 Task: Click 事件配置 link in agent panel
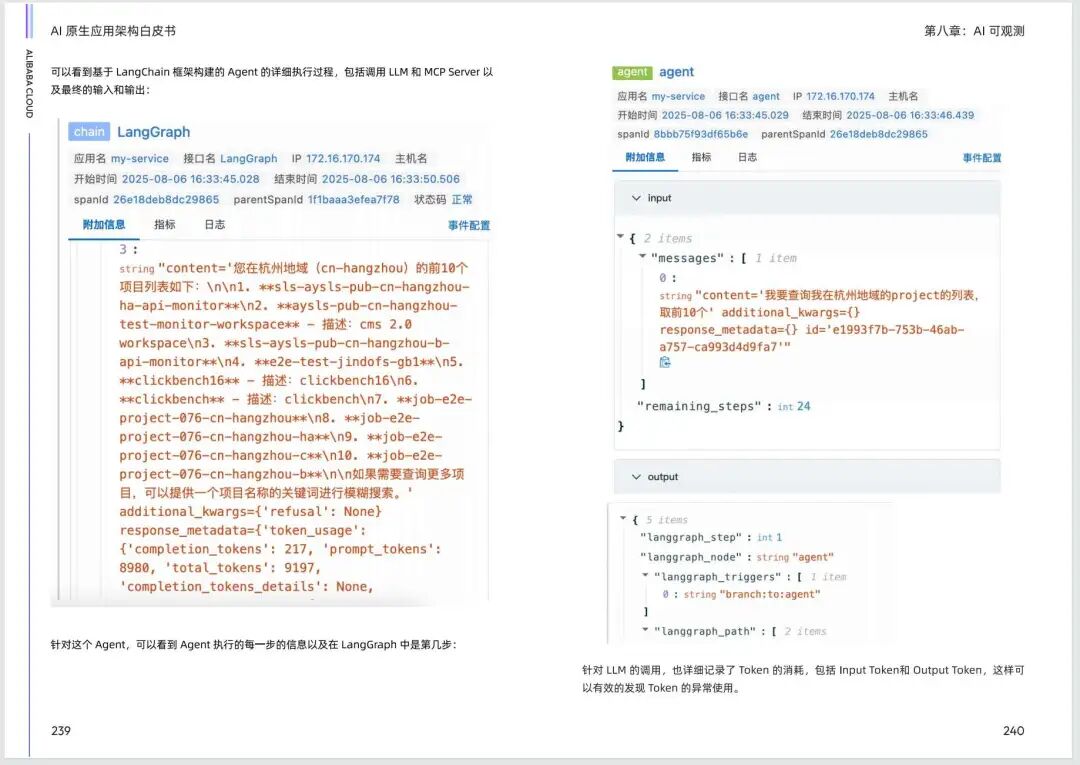(982, 158)
